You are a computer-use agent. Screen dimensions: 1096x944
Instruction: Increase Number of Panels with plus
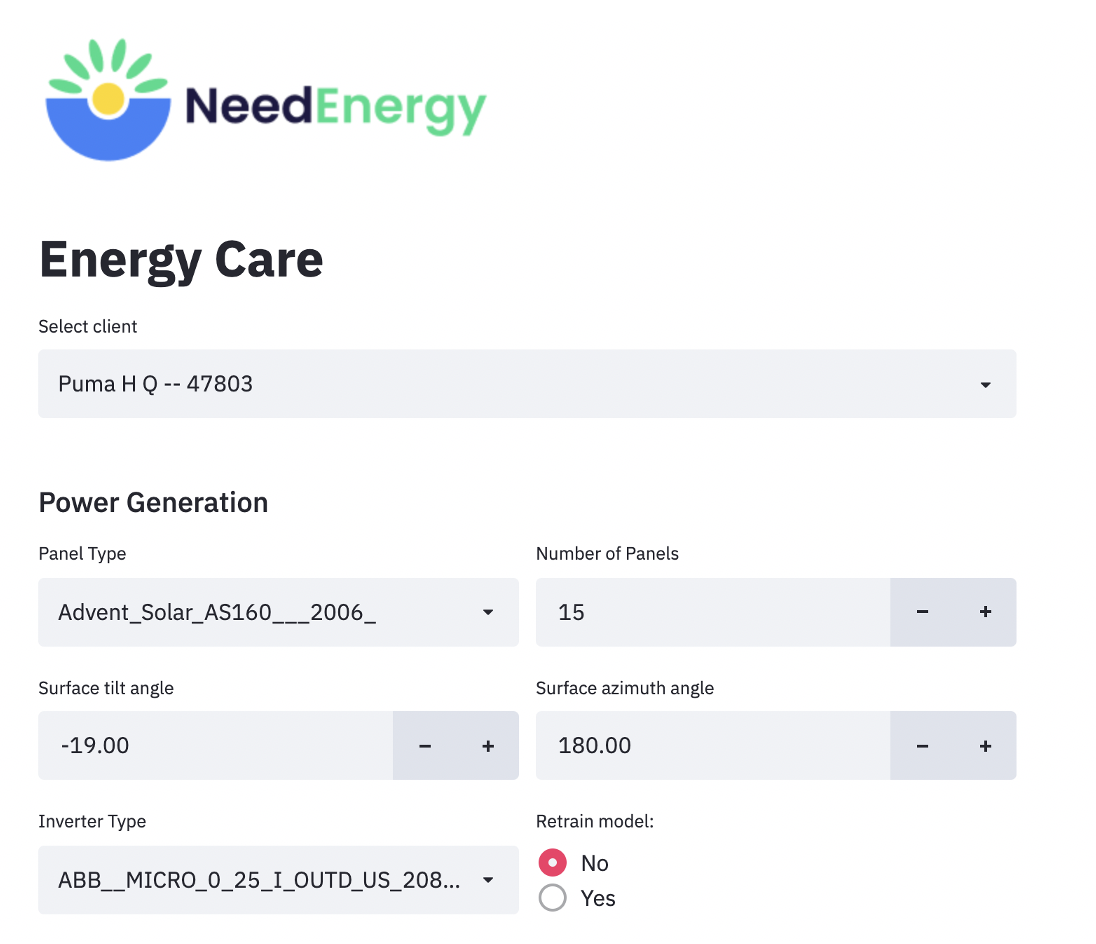tap(985, 612)
